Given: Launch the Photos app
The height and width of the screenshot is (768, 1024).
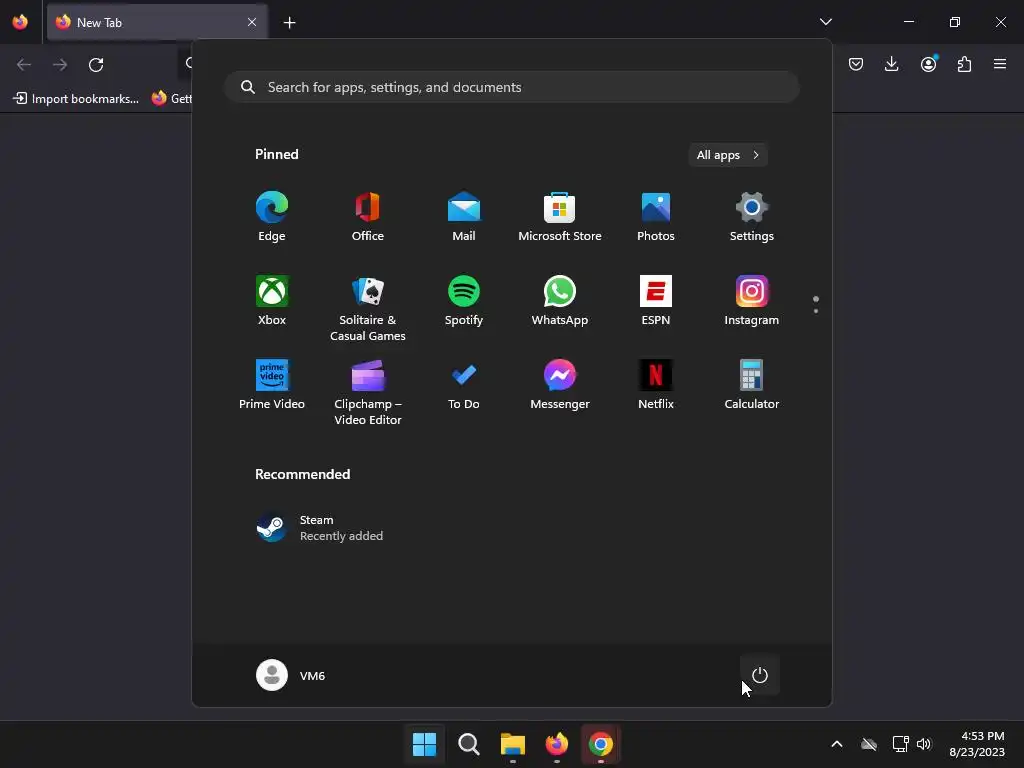Looking at the screenshot, I should 656,217.
